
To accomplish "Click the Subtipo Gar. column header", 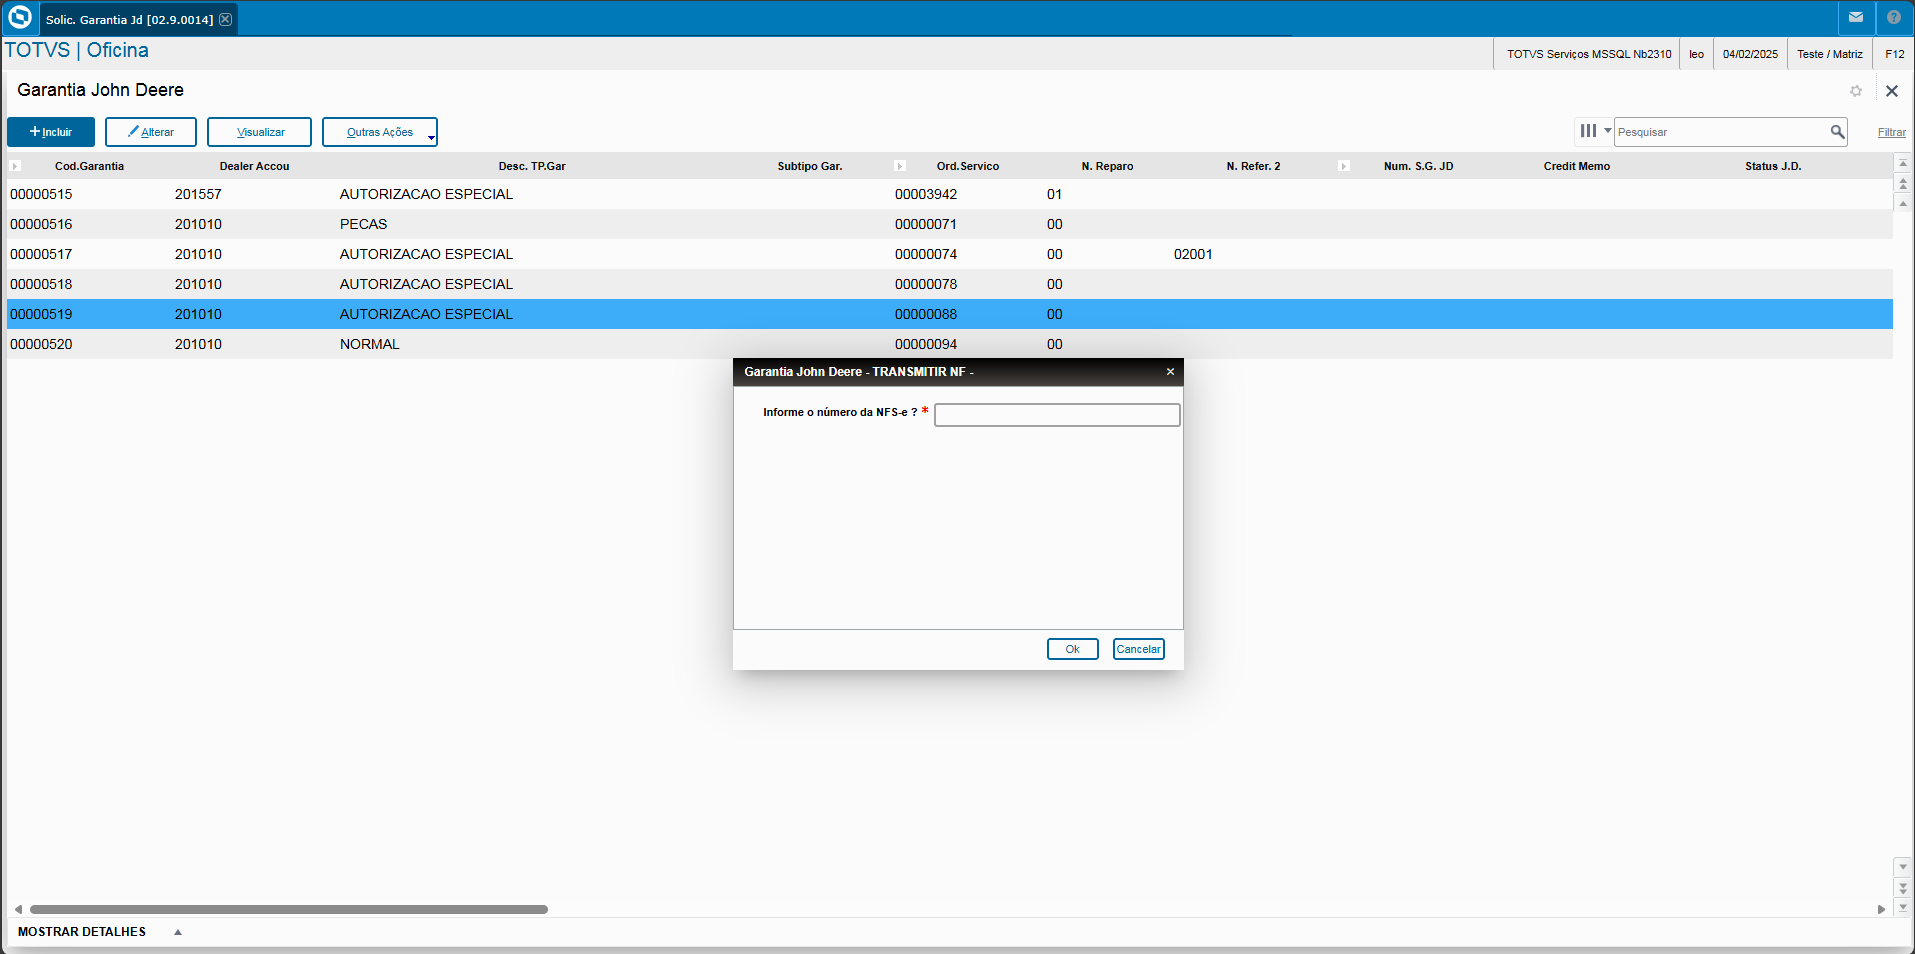I will [810, 166].
